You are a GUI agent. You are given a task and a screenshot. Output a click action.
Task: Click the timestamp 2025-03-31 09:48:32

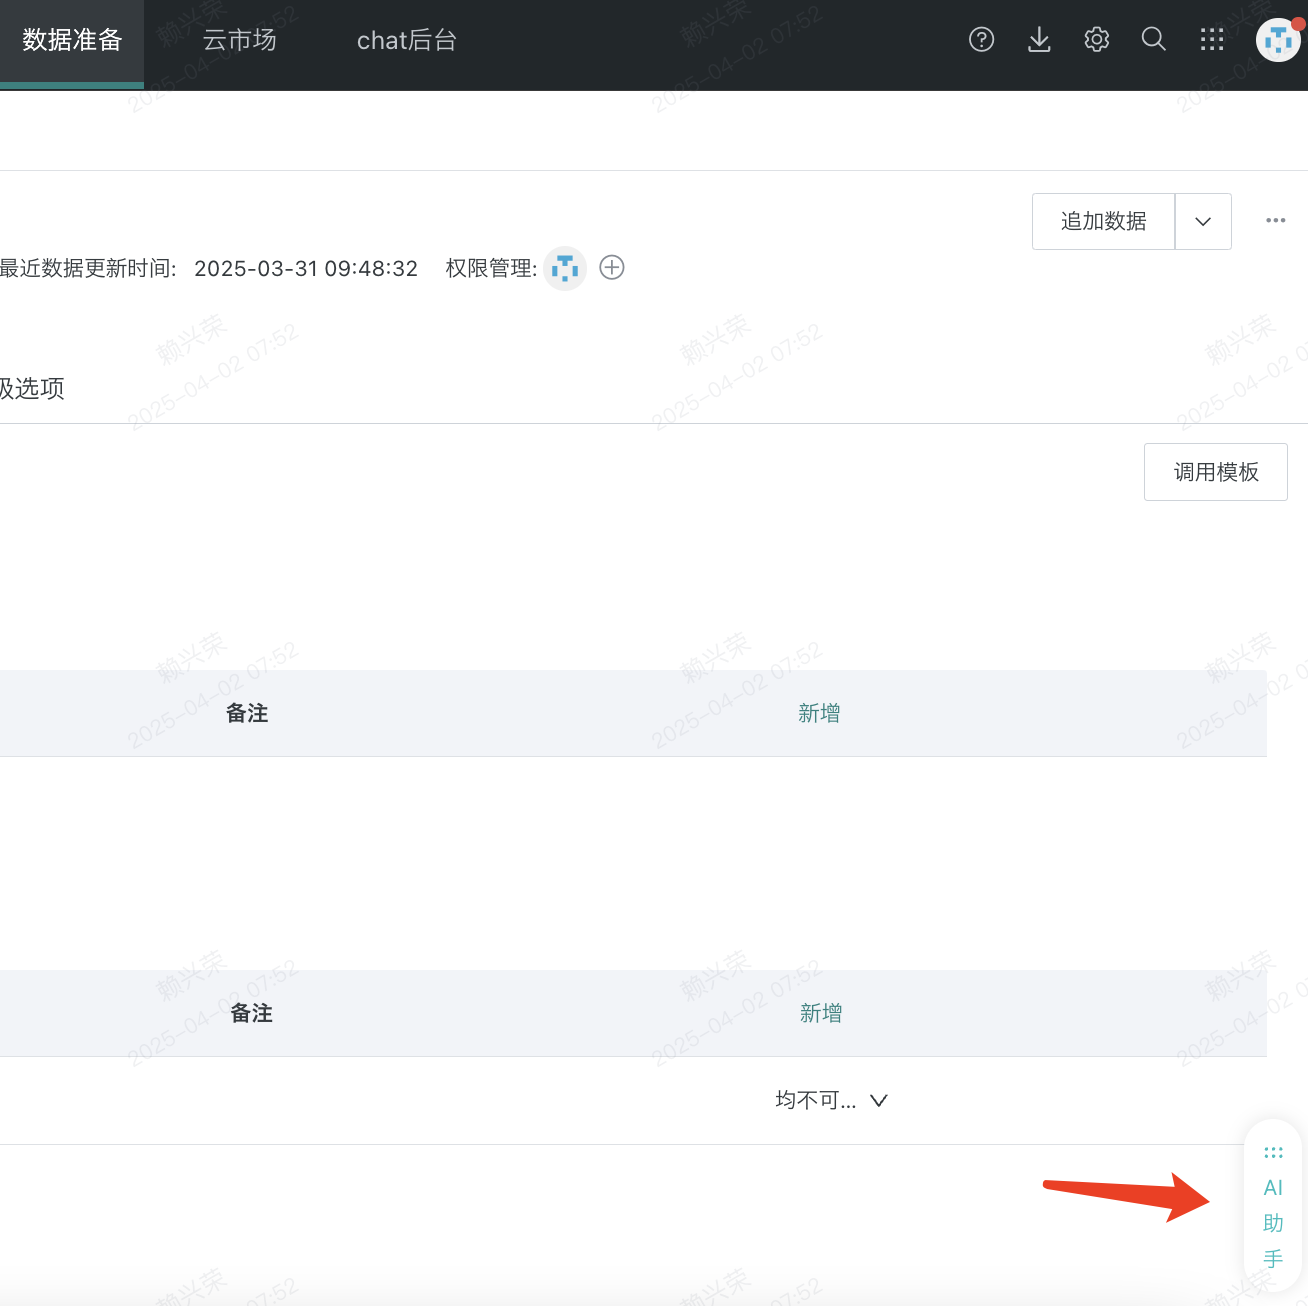[306, 268]
